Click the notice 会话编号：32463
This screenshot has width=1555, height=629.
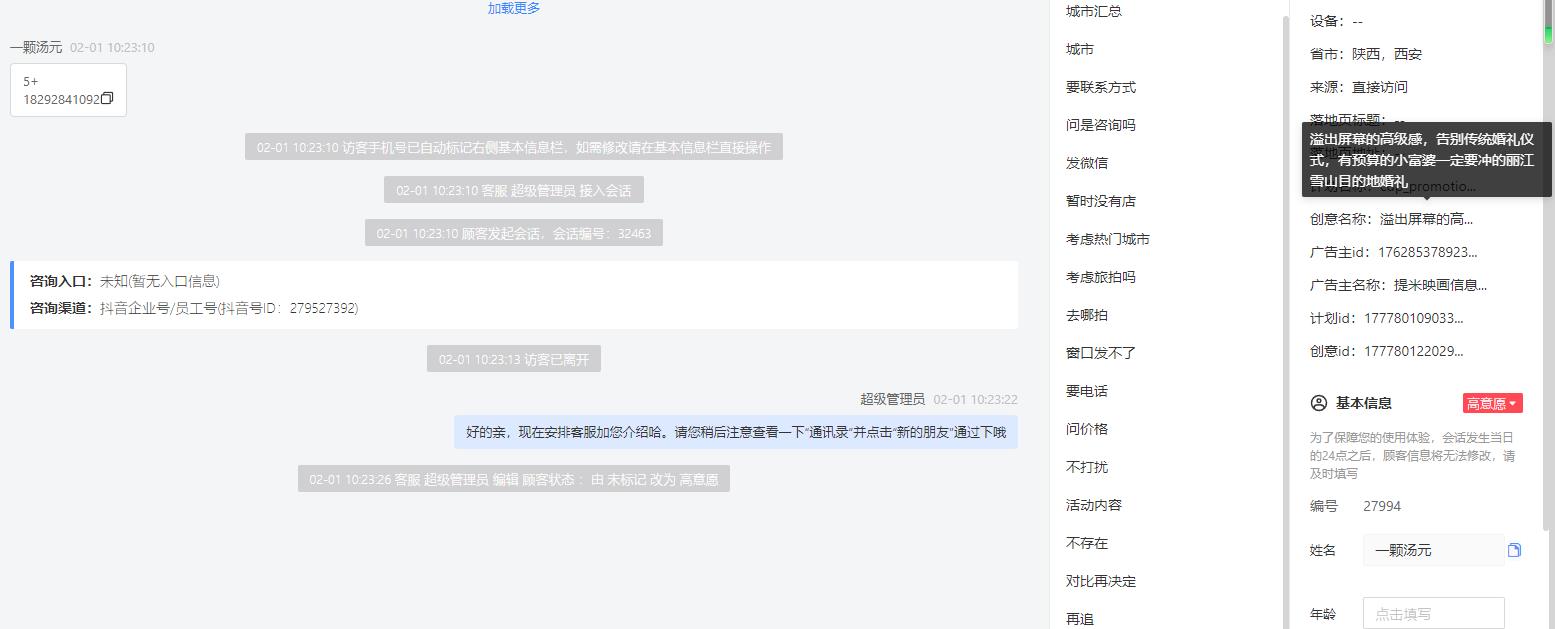pyautogui.click(x=514, y=233)
